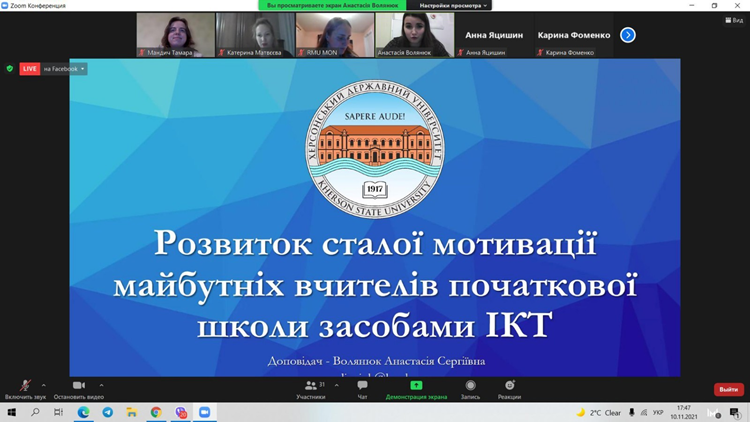Click the weather 2°C Clear widget

point(598,412)
